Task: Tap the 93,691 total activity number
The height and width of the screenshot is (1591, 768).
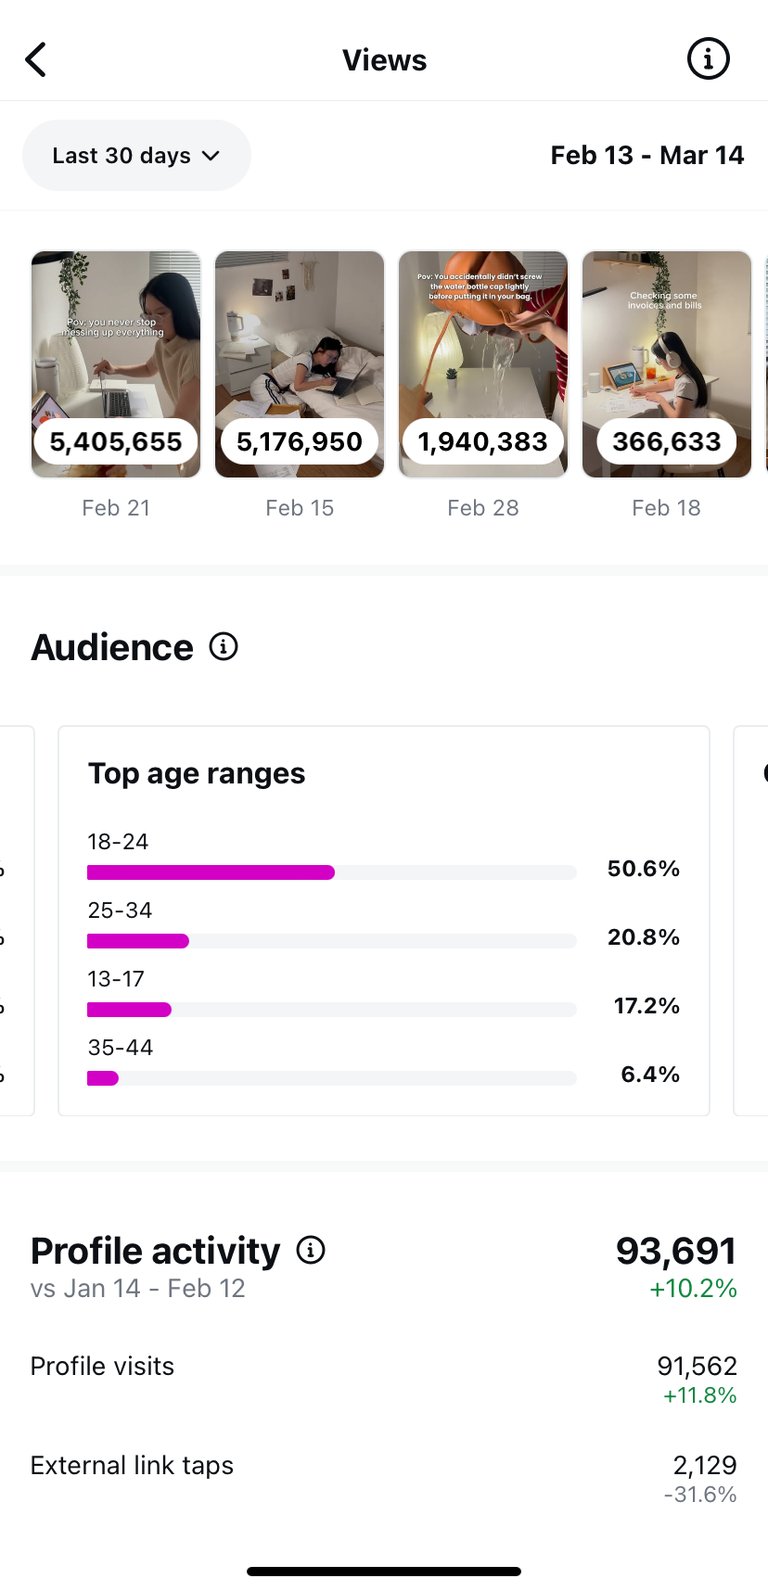Action: 676,1251
